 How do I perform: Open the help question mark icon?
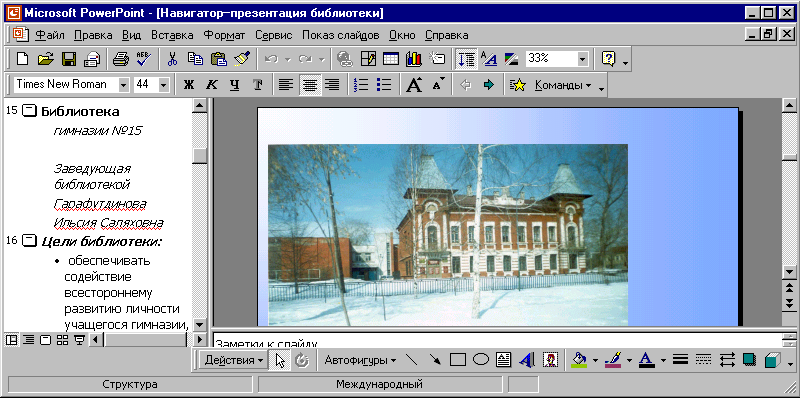608,59
